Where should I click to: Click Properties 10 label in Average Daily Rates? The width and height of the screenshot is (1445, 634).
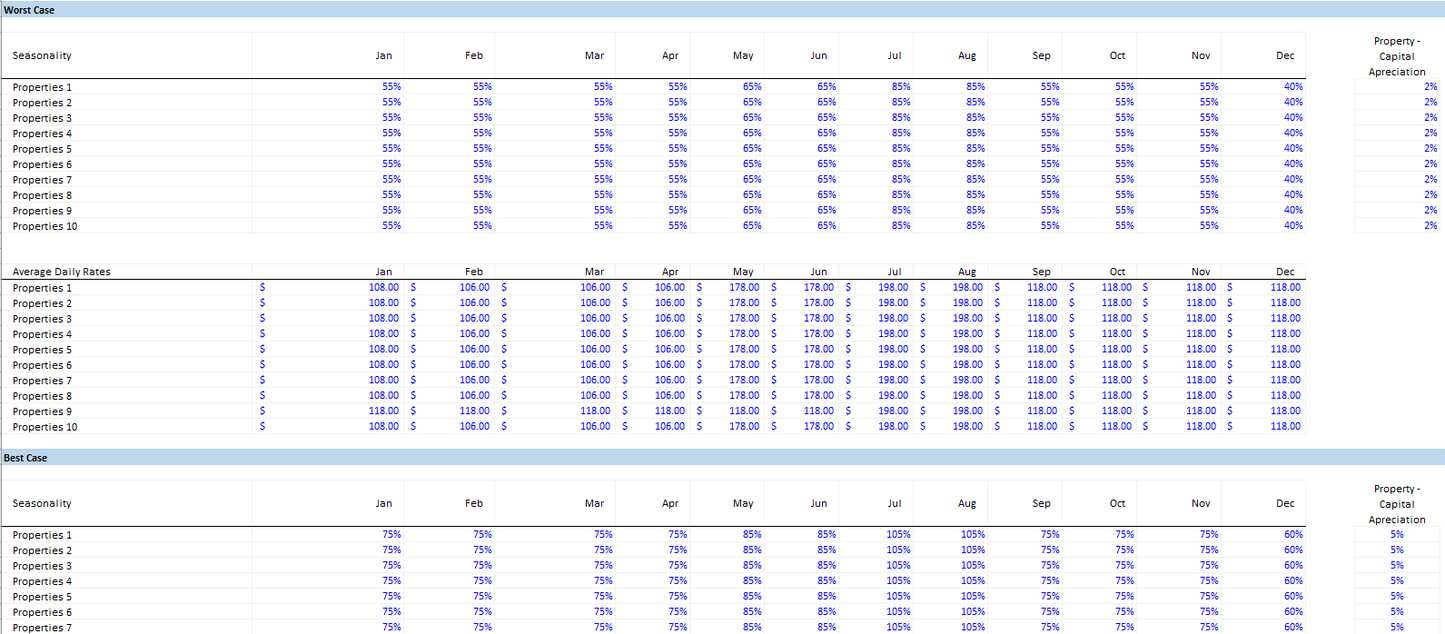45,427
